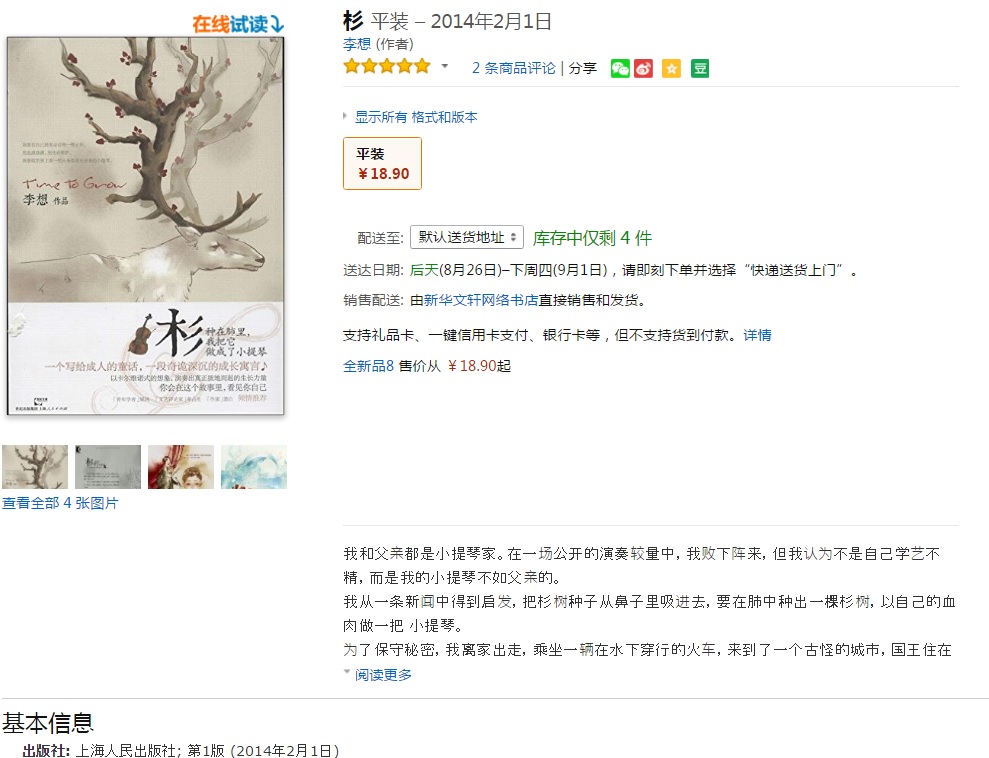Select the 平装 ¥18.90 format option
The image size is (989, 758).
click(382, 163)
